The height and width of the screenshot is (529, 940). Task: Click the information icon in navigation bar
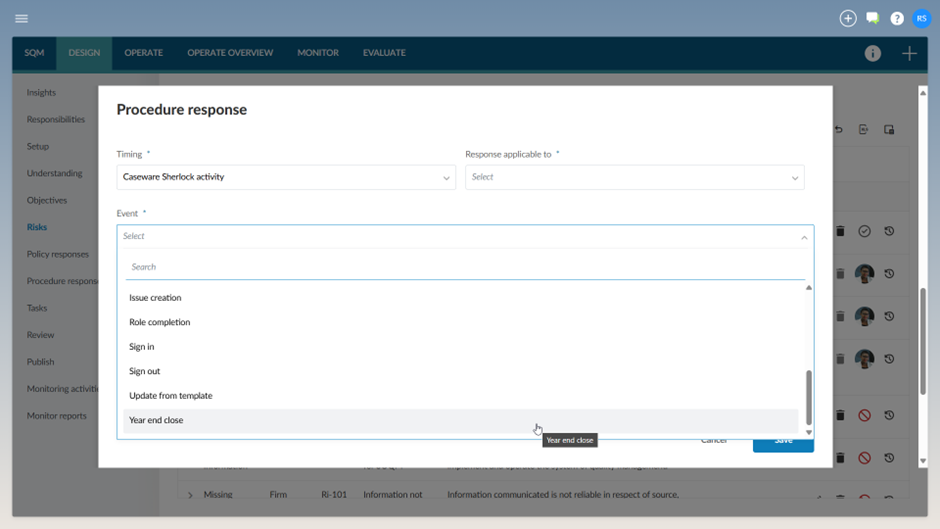coord(873,53)
